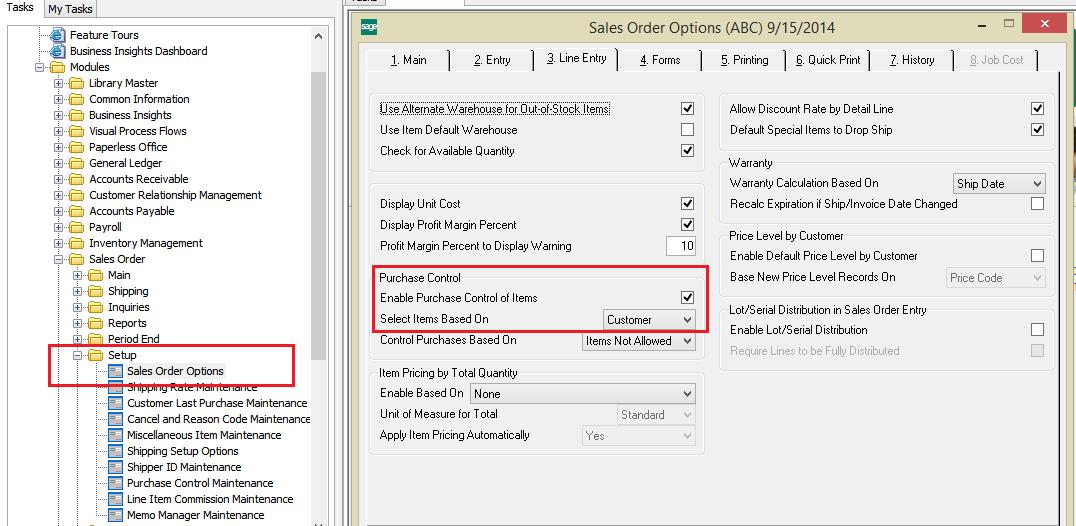Click the Feature Tours browser icon
Image resolution: width=1076 pixels, height=526 pixels.
point(59,35)
